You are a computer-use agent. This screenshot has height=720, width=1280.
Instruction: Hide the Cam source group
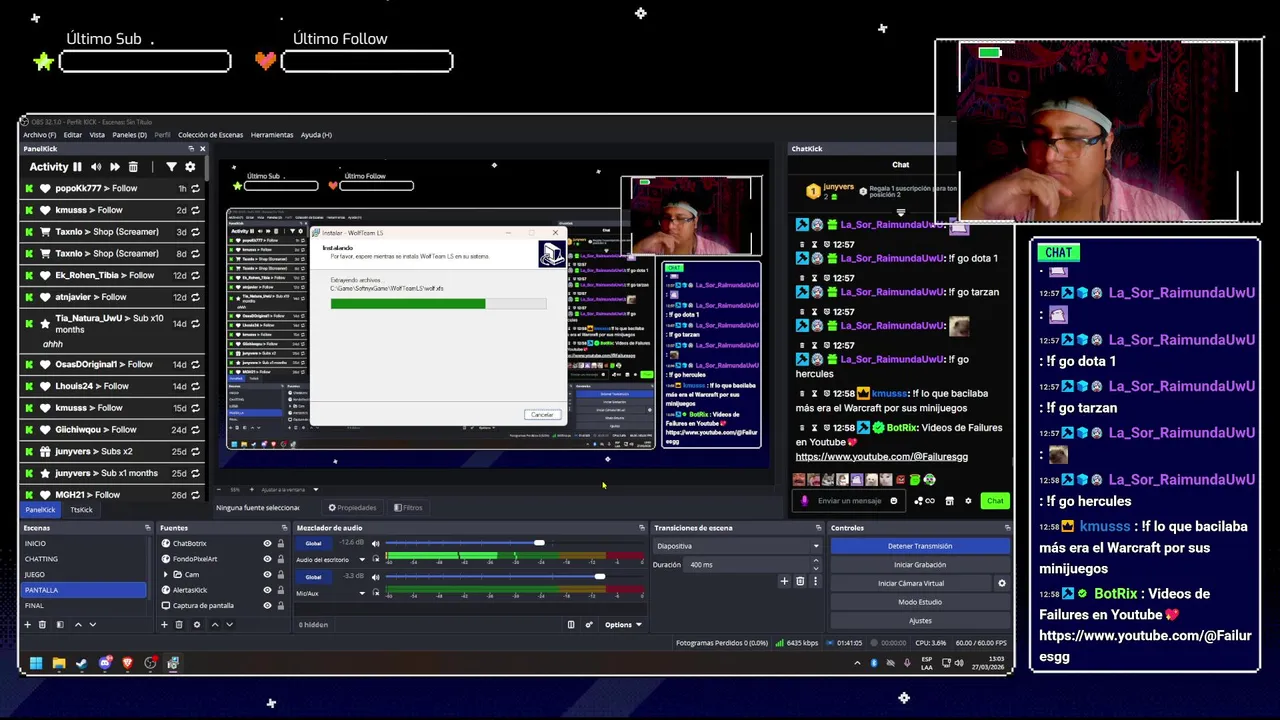click(267, 575)
